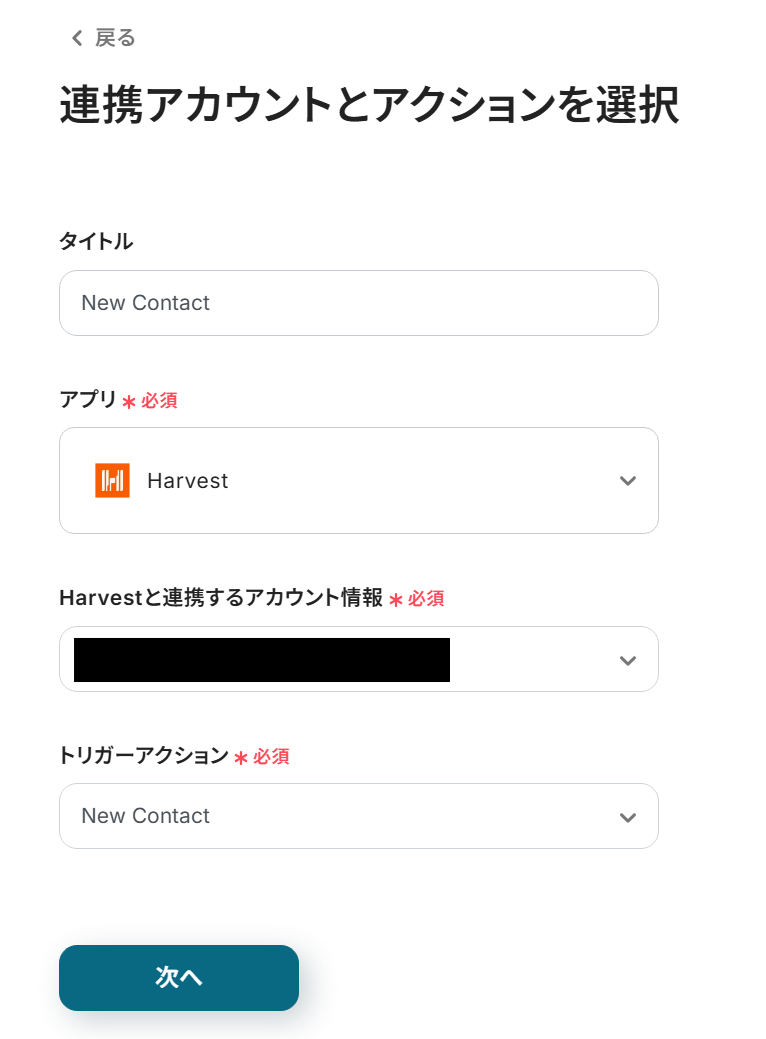Open the アプリ dropdown showing Harvest
The image size is (766, 1039).
point(358,481)
